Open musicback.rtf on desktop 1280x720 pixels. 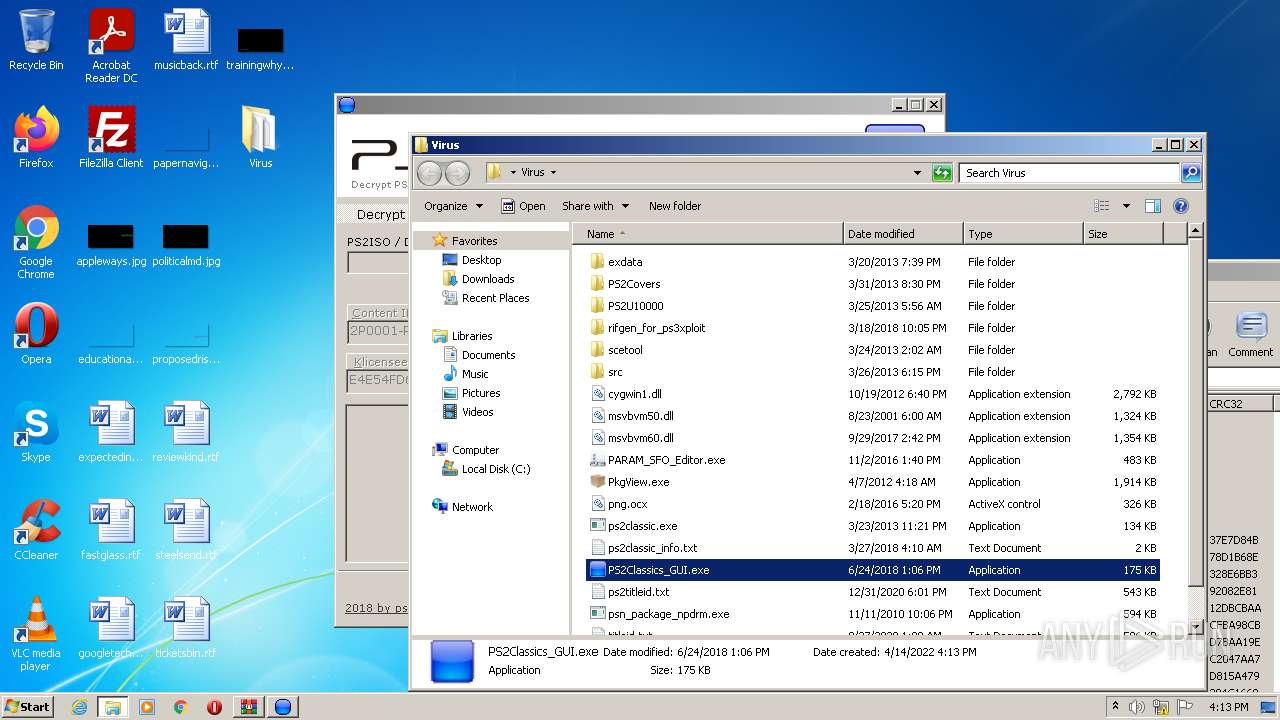click(x=186, y=40)
